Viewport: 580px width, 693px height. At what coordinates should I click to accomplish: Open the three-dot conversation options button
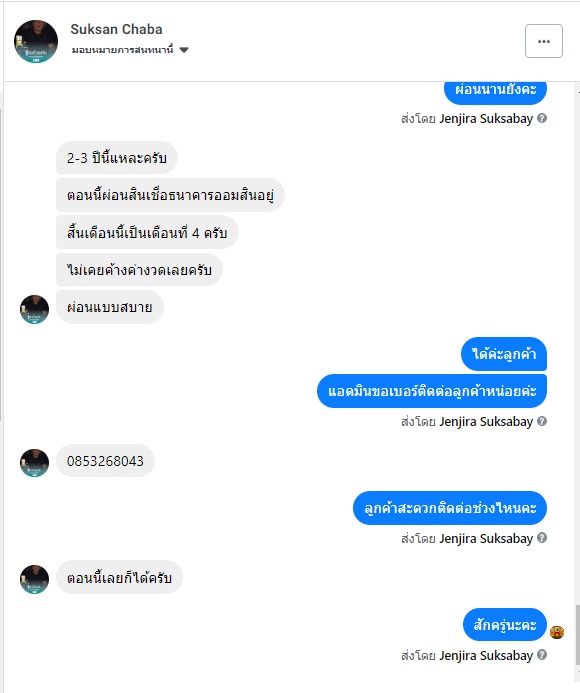(544, 41)
